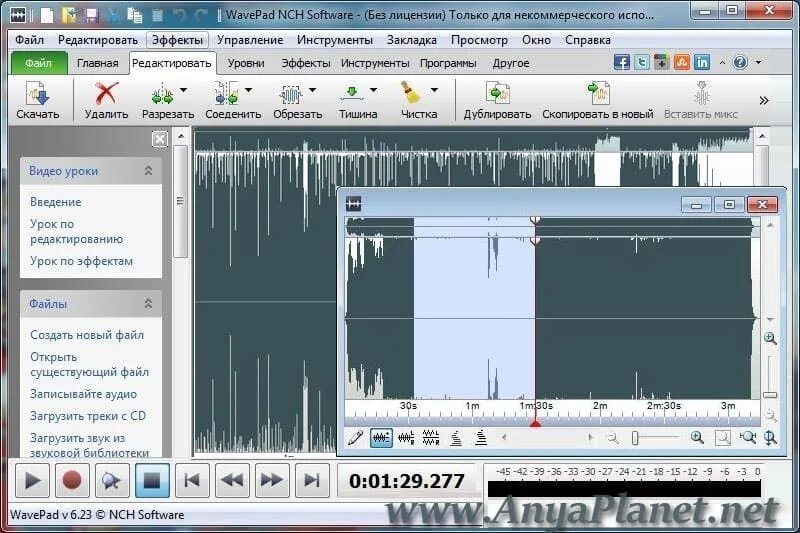Click Создать новый файл link

coord(87,335)
